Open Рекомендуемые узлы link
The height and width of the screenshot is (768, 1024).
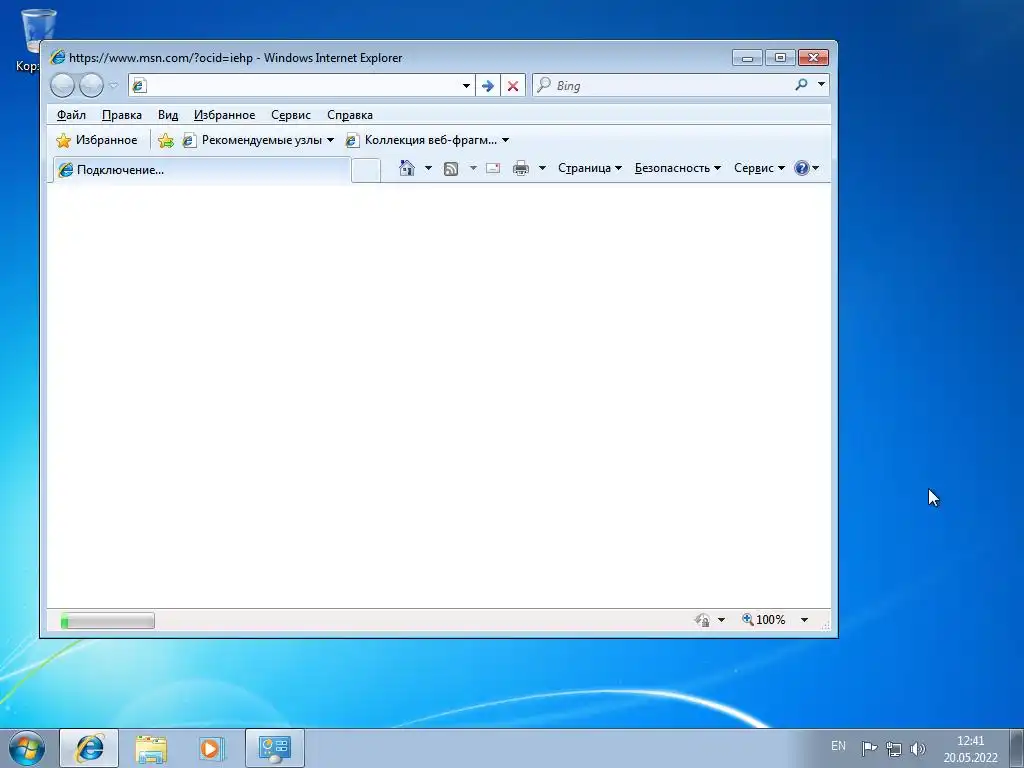click(x=259, y=140)
